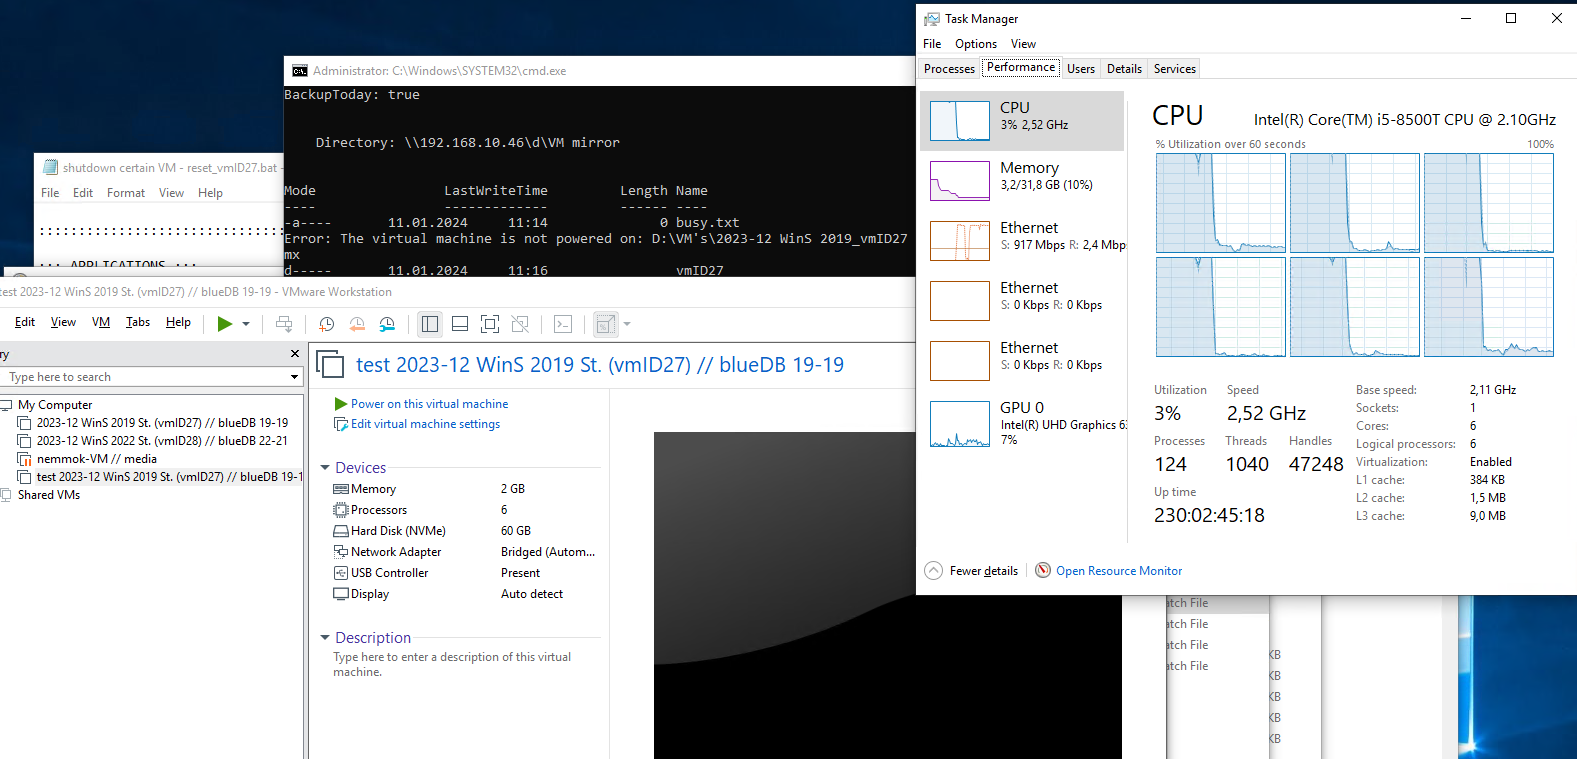Open the VM menu
Screen dimensions: 1577x759
tap(101, 322)
